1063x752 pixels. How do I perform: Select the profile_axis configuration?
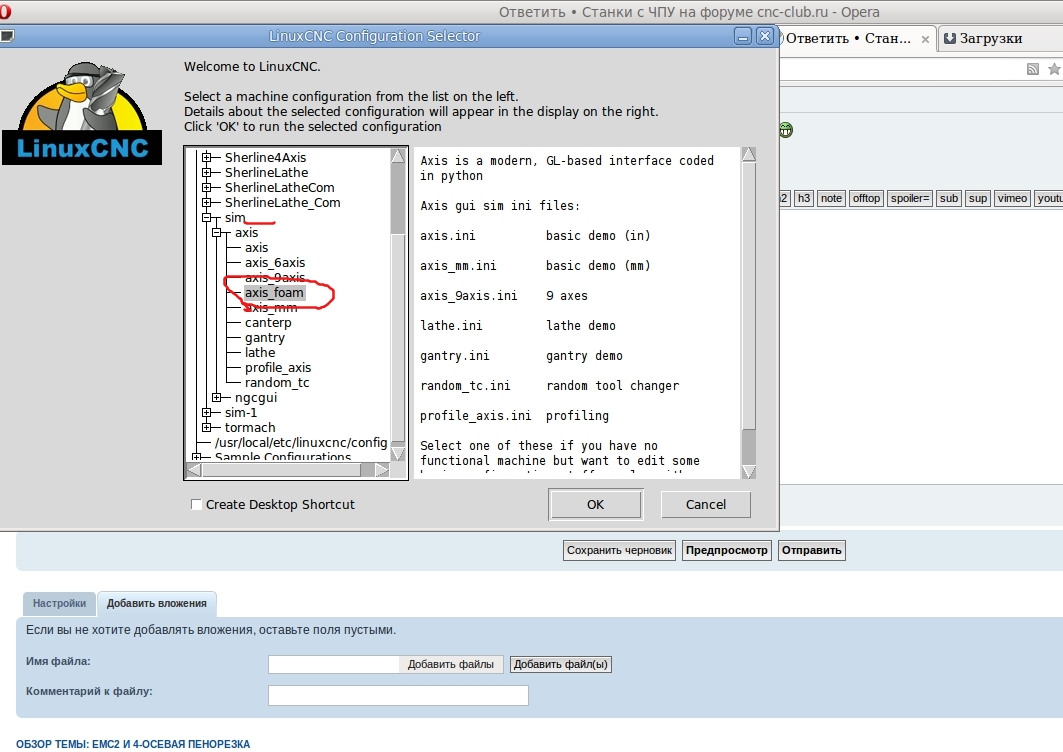tap(278, 368)
